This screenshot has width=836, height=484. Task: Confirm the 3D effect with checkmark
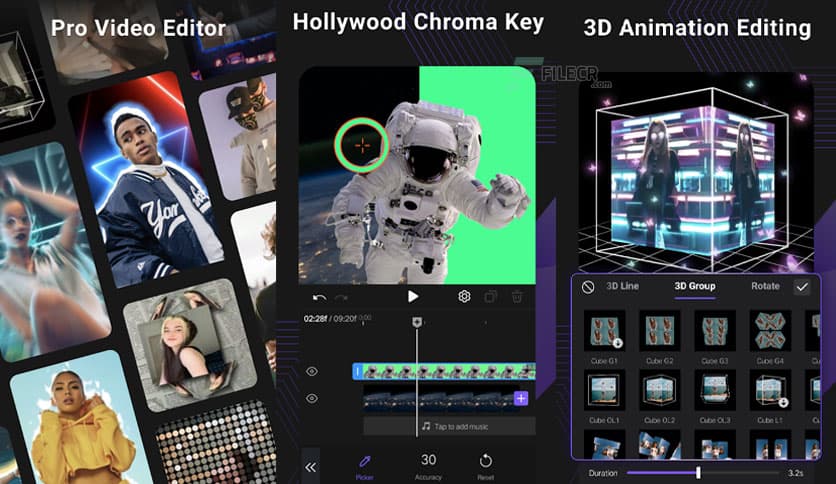pos(802,287)
